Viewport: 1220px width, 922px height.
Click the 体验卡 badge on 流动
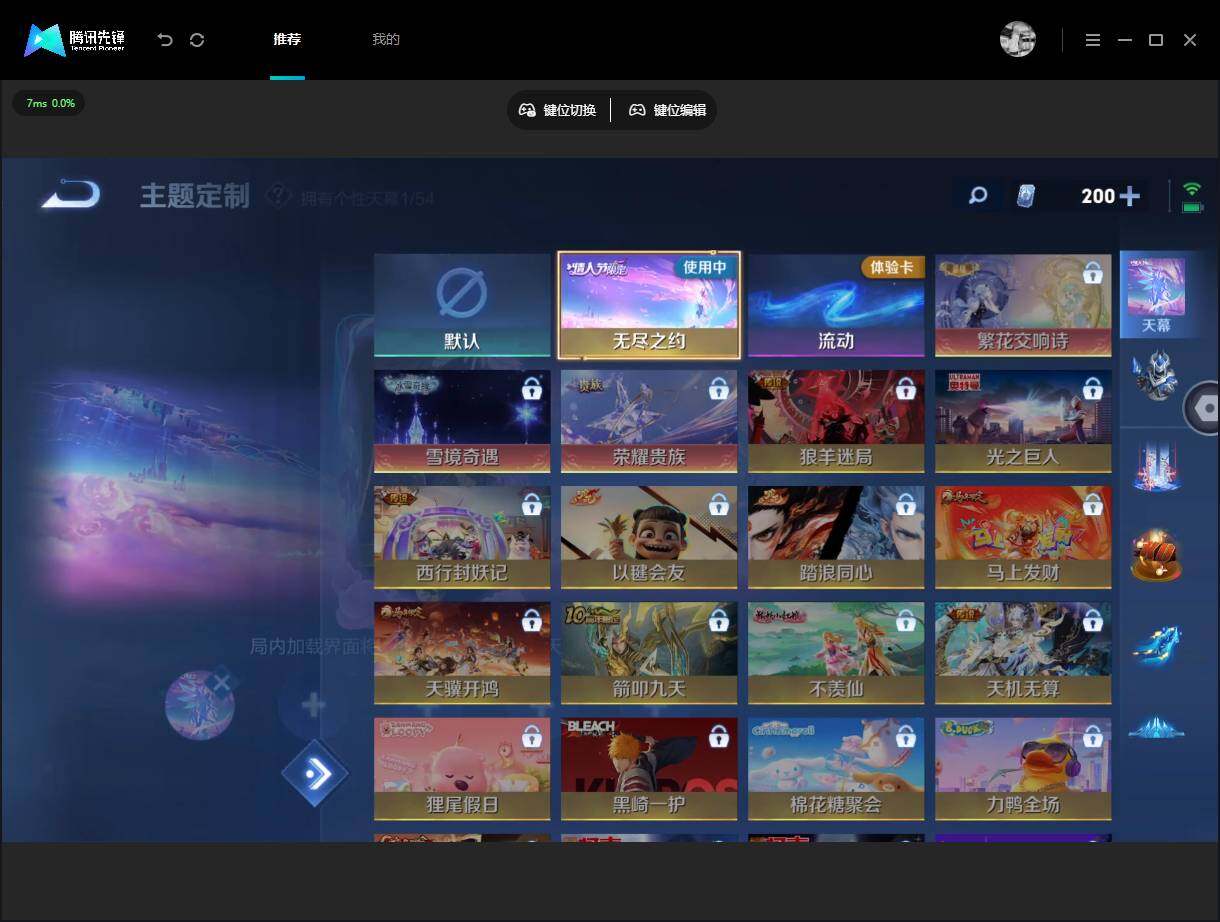[892, 267]
